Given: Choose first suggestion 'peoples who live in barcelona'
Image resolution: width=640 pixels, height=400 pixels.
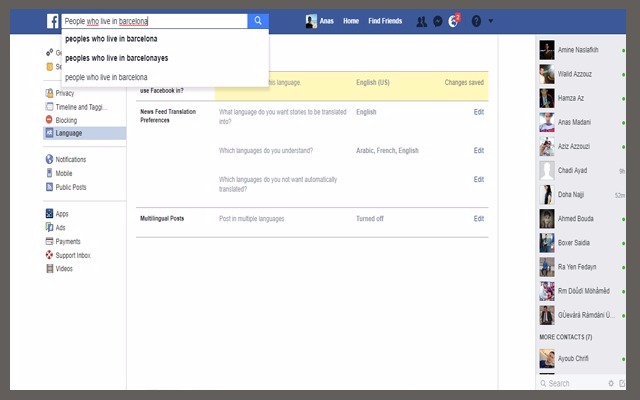Looking at the screenshot, I should (x=110, y=39).
